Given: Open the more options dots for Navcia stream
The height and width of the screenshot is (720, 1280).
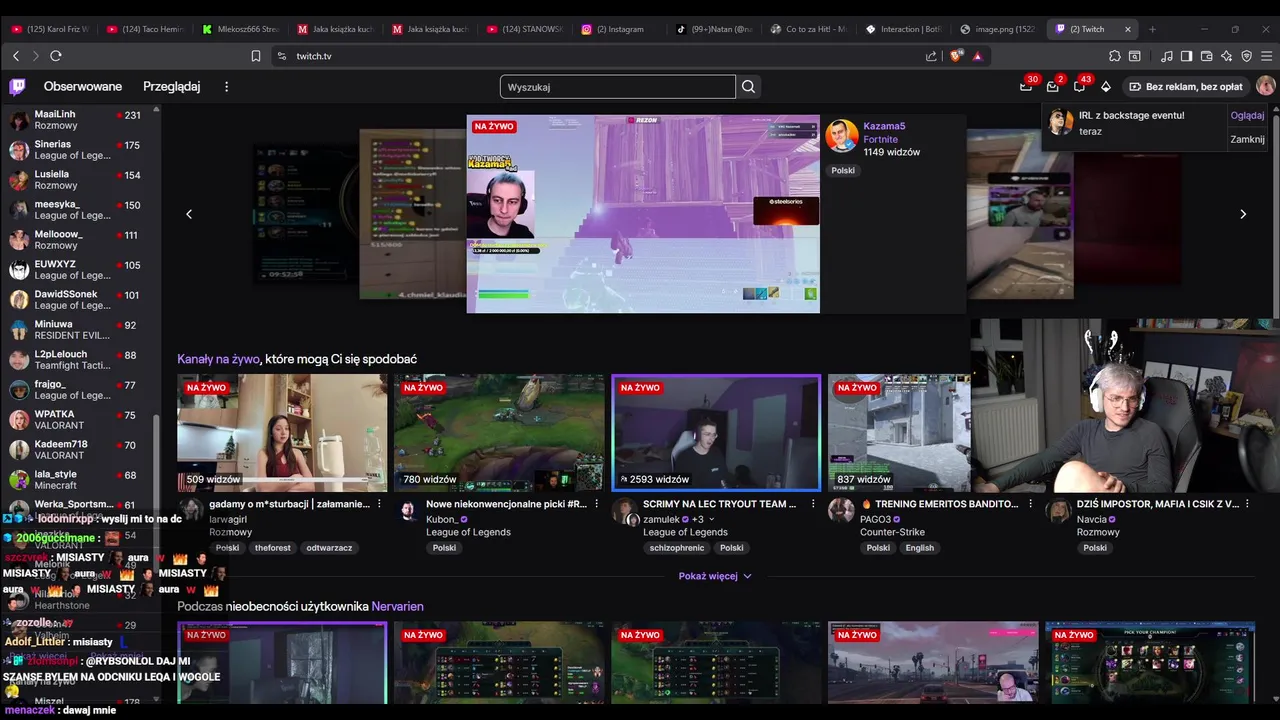Looking at the screenshot, I should click(1247, 504).
